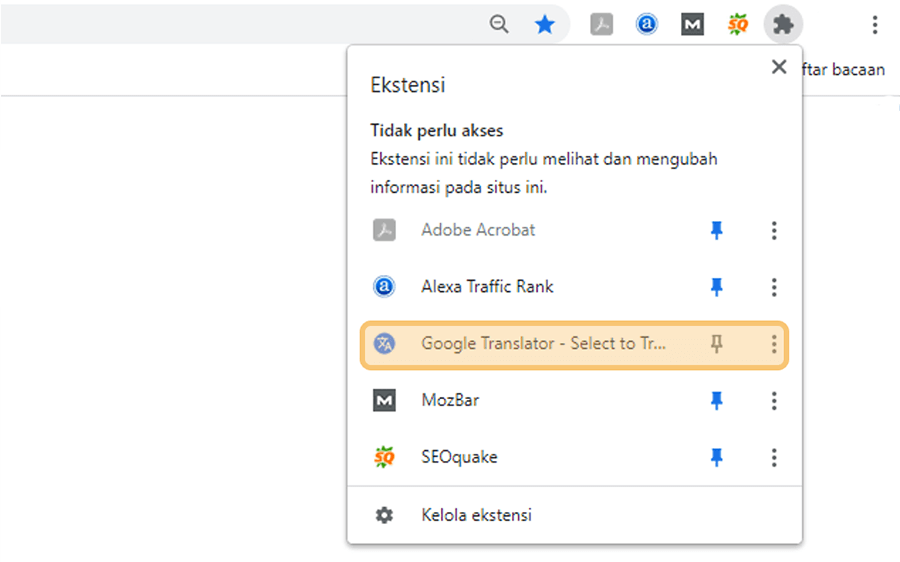Open more options for SEOquake
Viewport: 900px width, 562px height.
pos(774,457)
